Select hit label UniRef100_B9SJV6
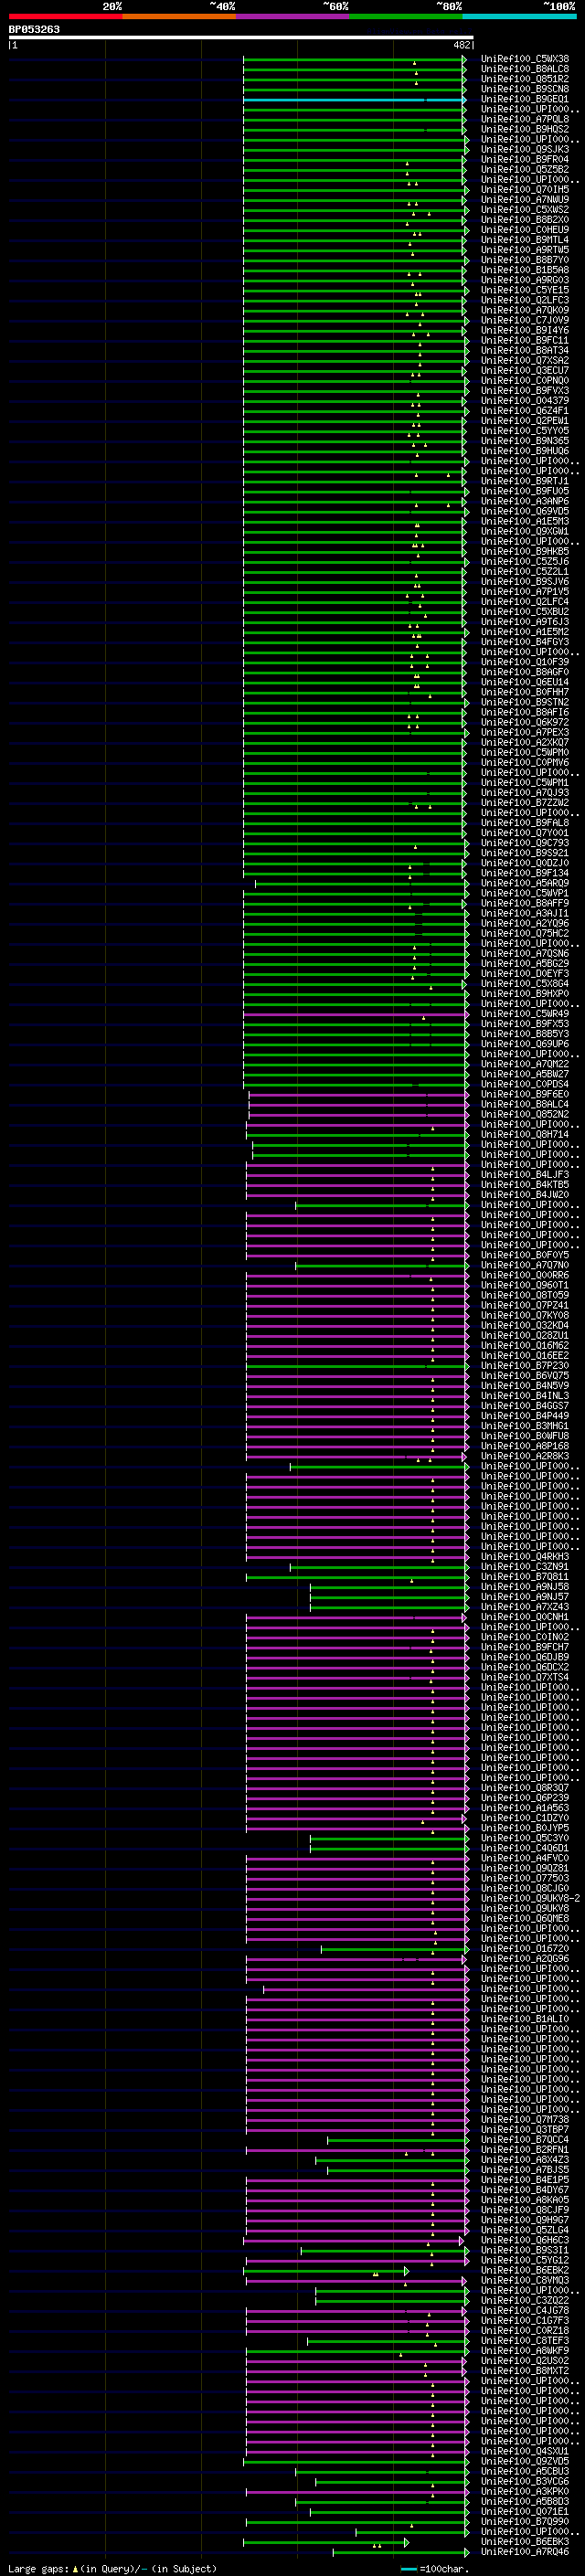Screen dimensions: 585x2576 point(524,582)
